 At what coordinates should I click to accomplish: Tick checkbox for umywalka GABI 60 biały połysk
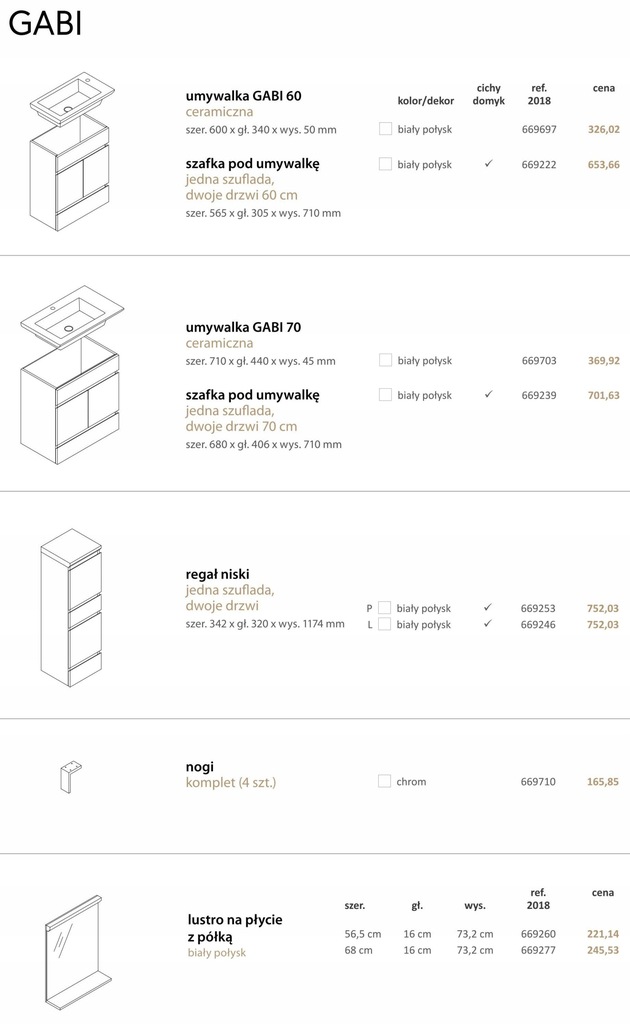coord(385,129)
